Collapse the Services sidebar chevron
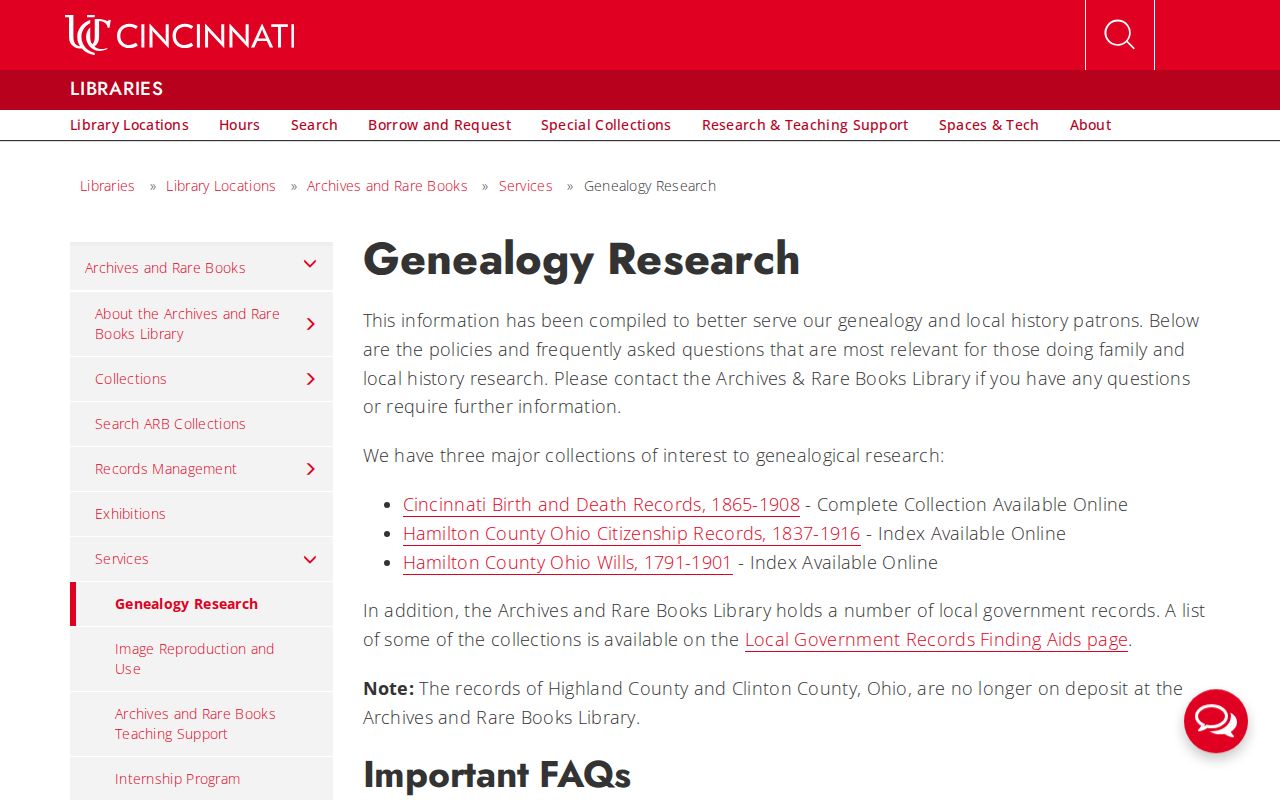1280x800 pixels. [x=310, y=559]
